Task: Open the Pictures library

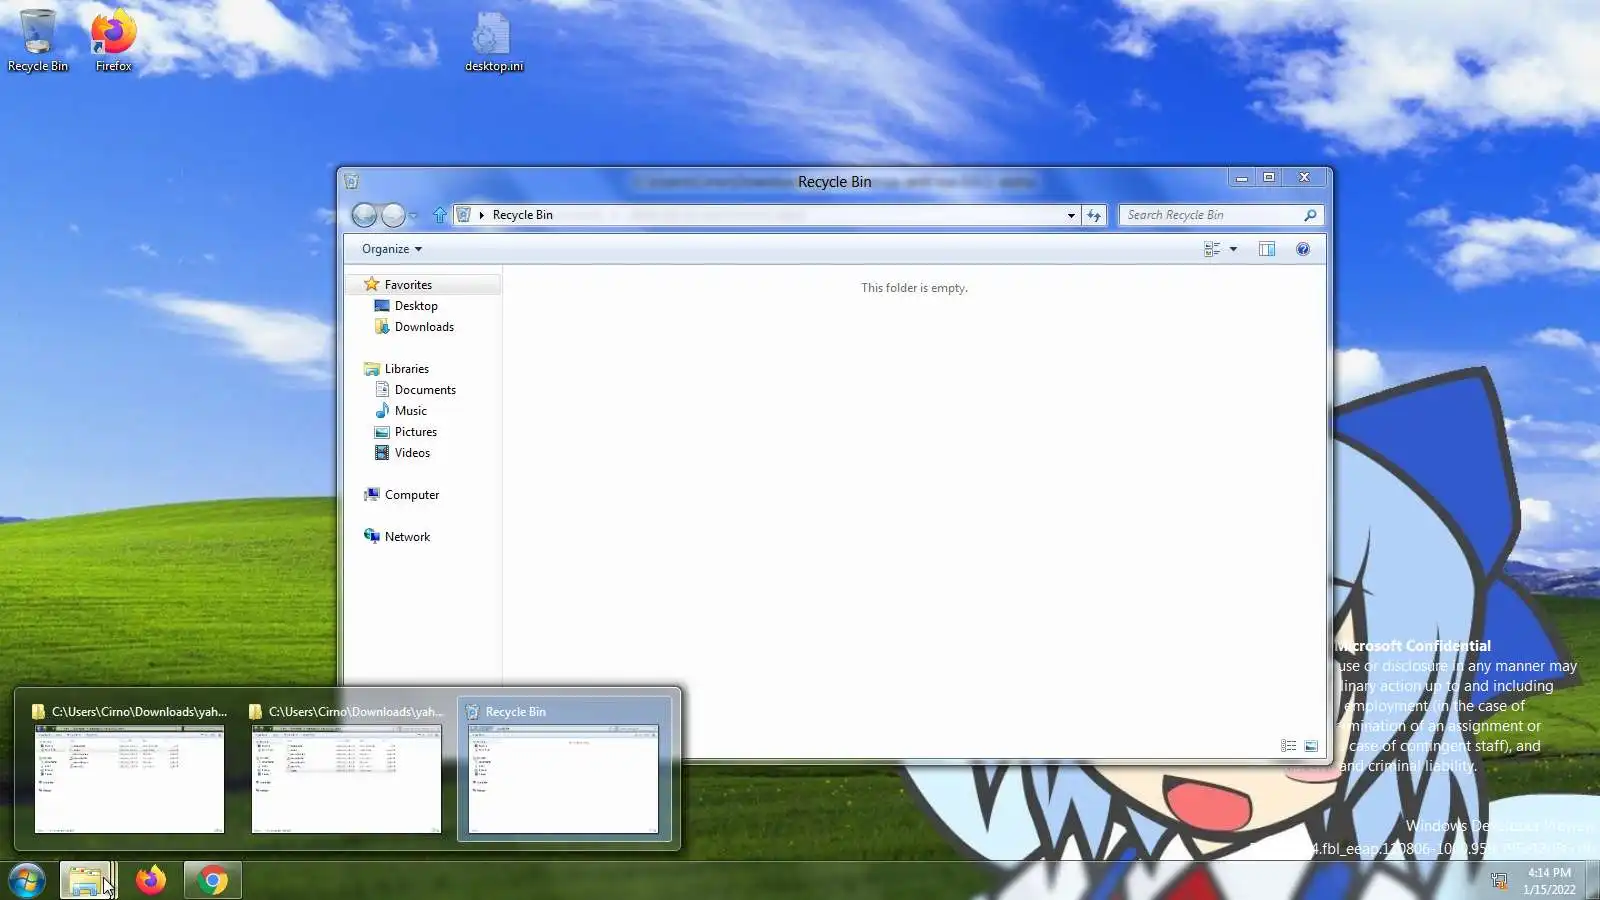Action: tap(415, 432)
